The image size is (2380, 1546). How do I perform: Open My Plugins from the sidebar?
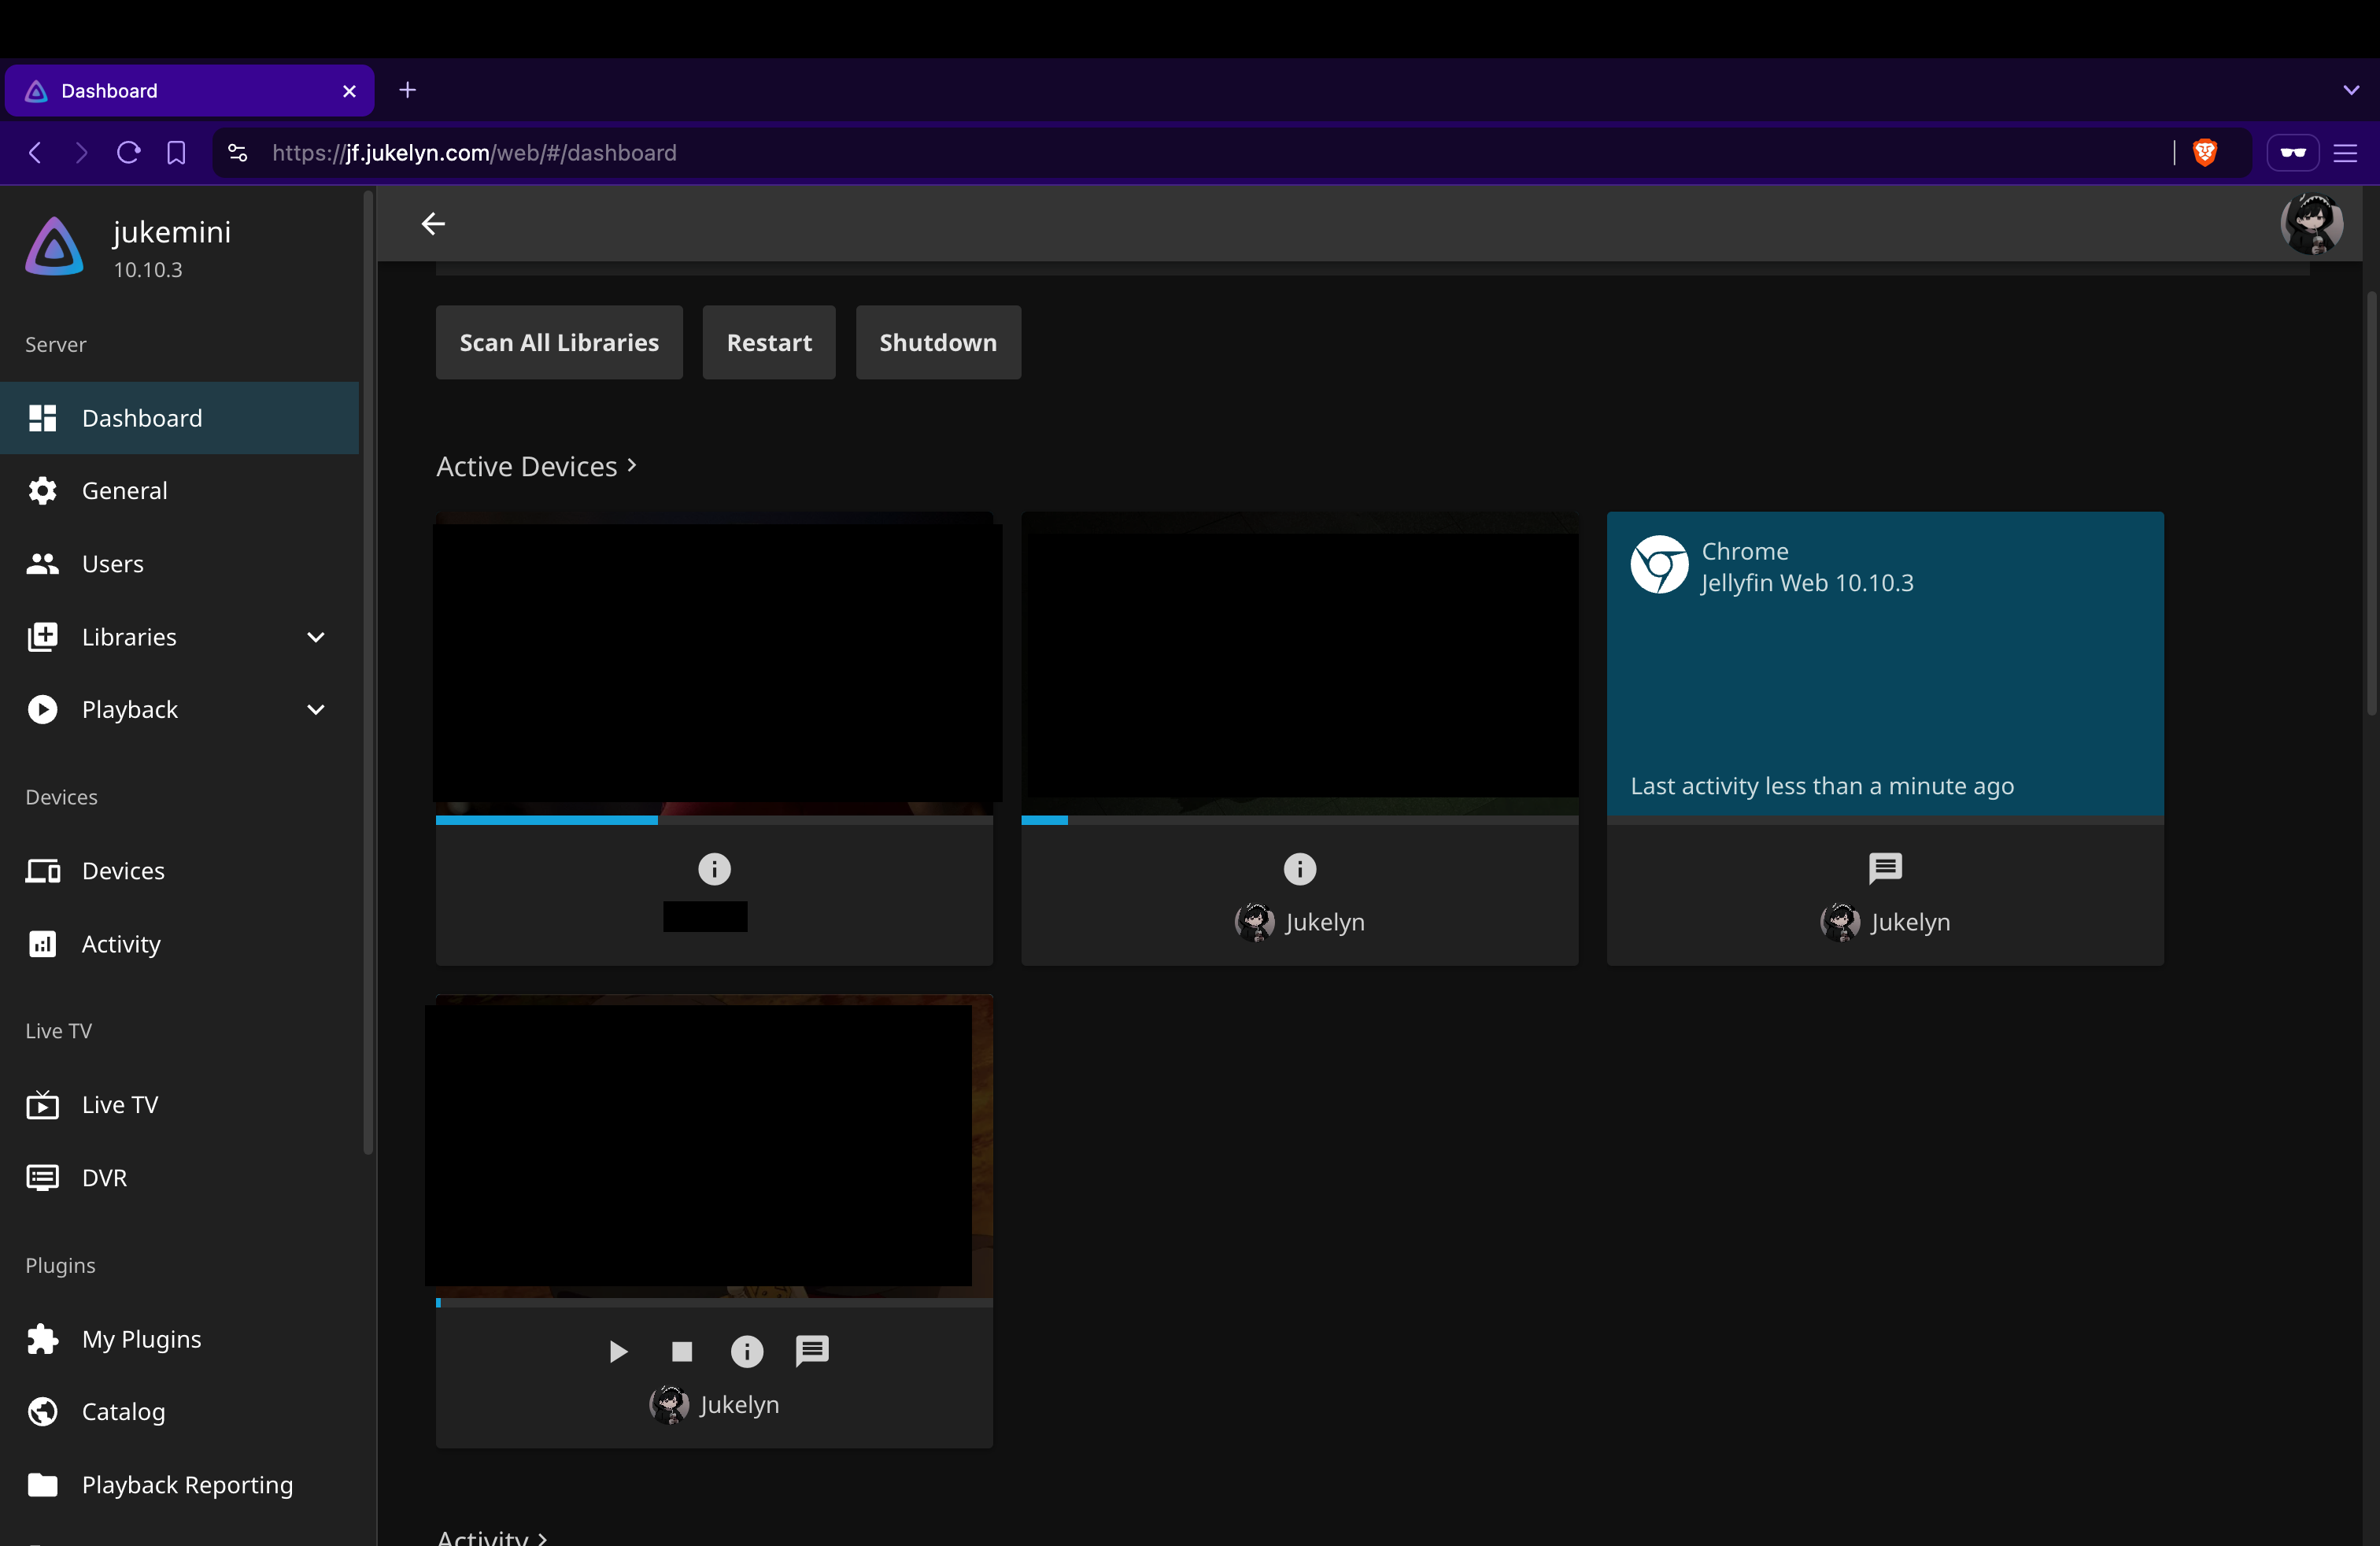(141, 1339)
